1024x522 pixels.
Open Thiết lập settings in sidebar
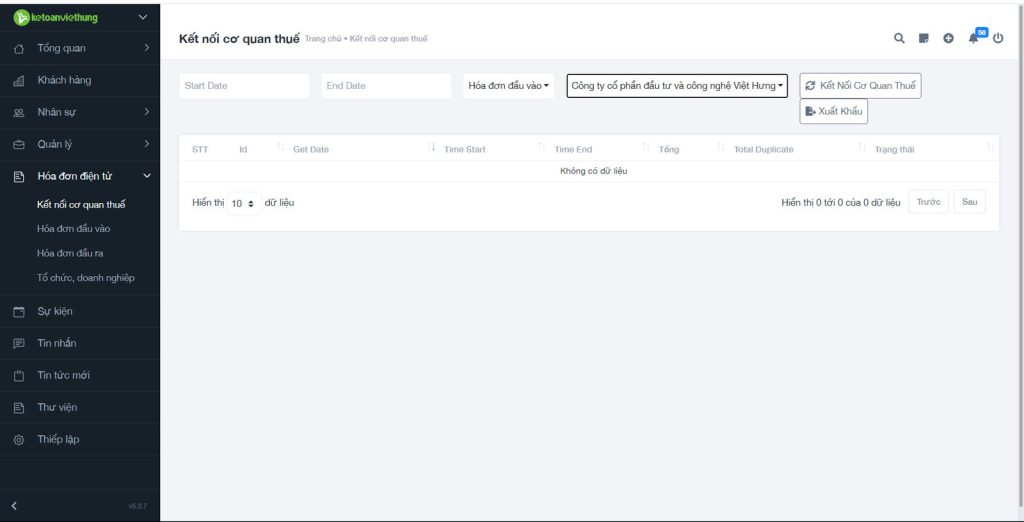58,439
